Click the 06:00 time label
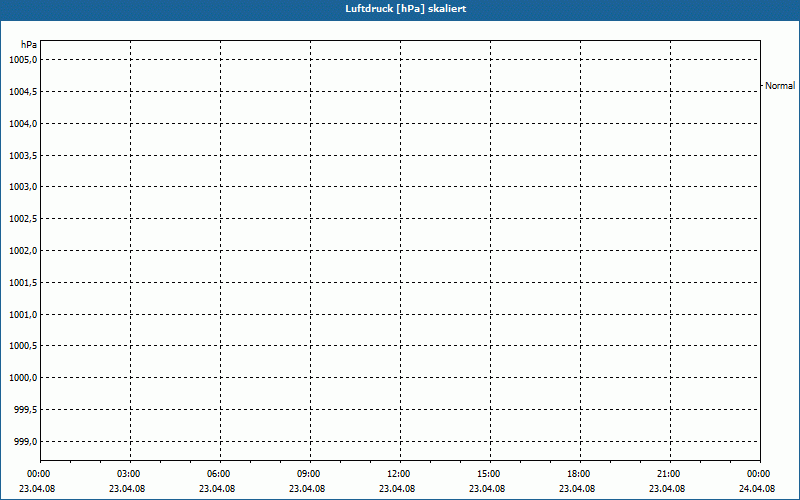 pos(219,474)
